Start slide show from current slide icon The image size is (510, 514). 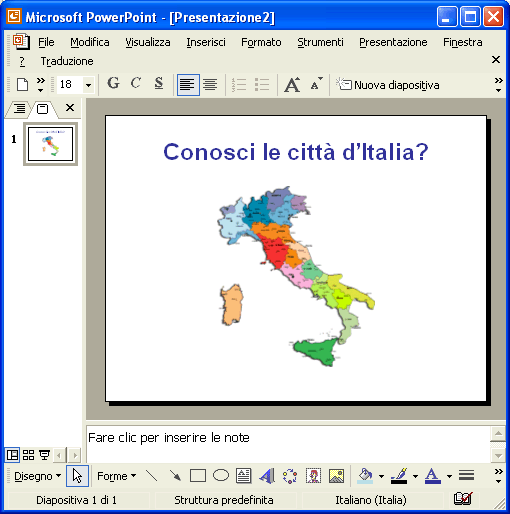coord(44,455)
